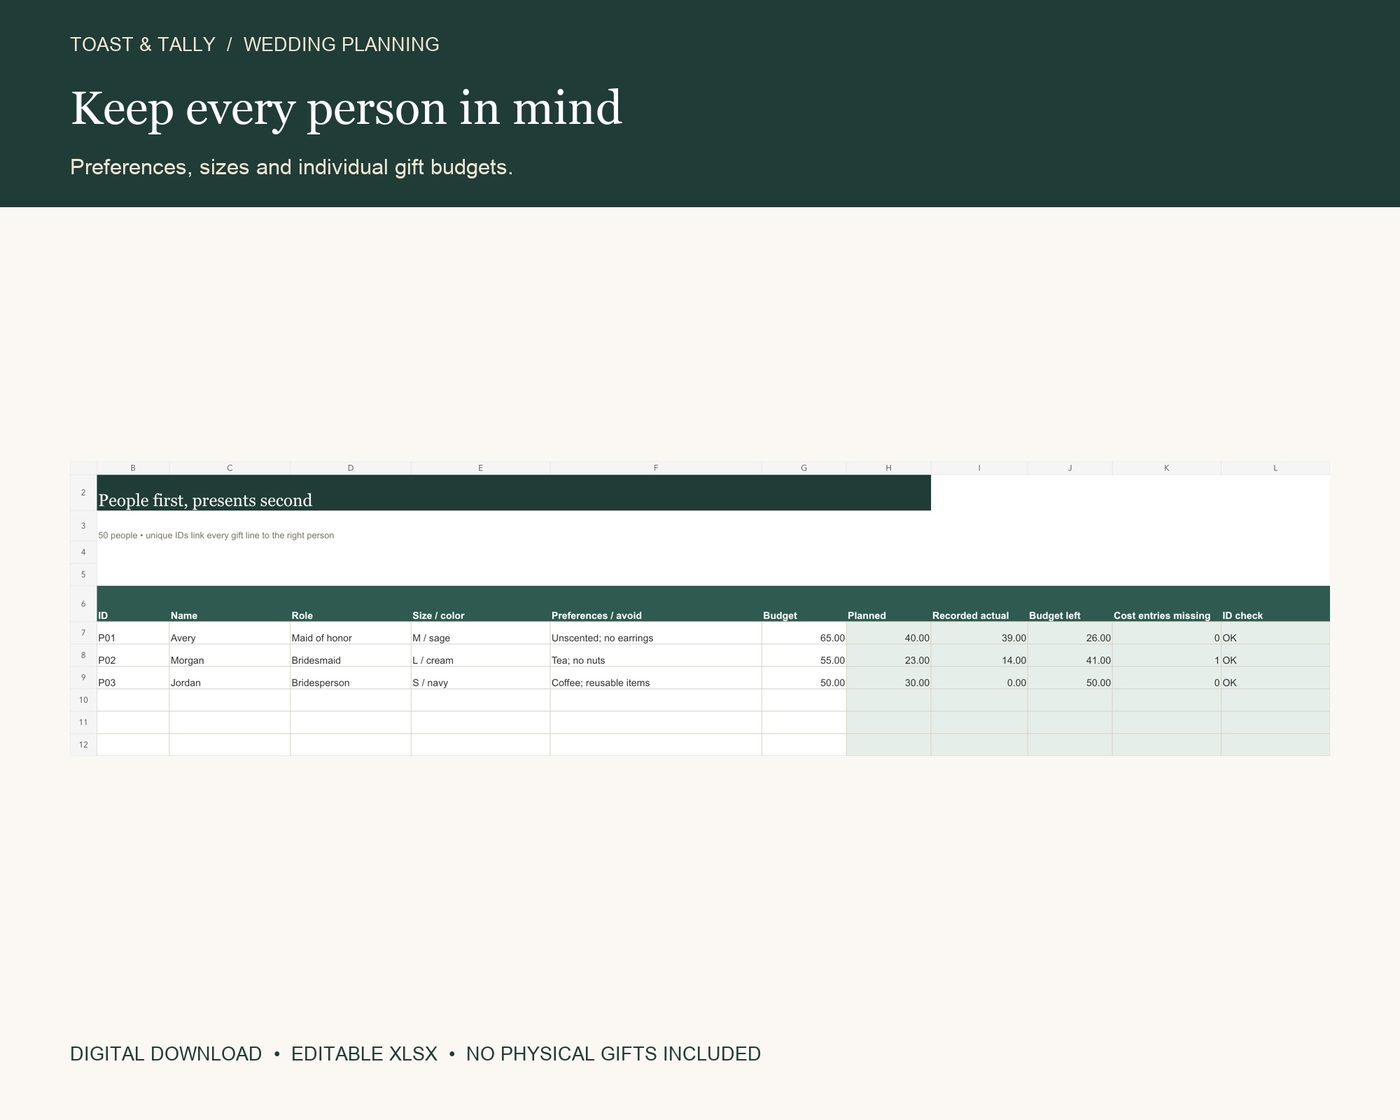This screenshot has height=1120, width=1400.
Task: Select the 'Bridesperson' role cell
Action: [351, 678]
